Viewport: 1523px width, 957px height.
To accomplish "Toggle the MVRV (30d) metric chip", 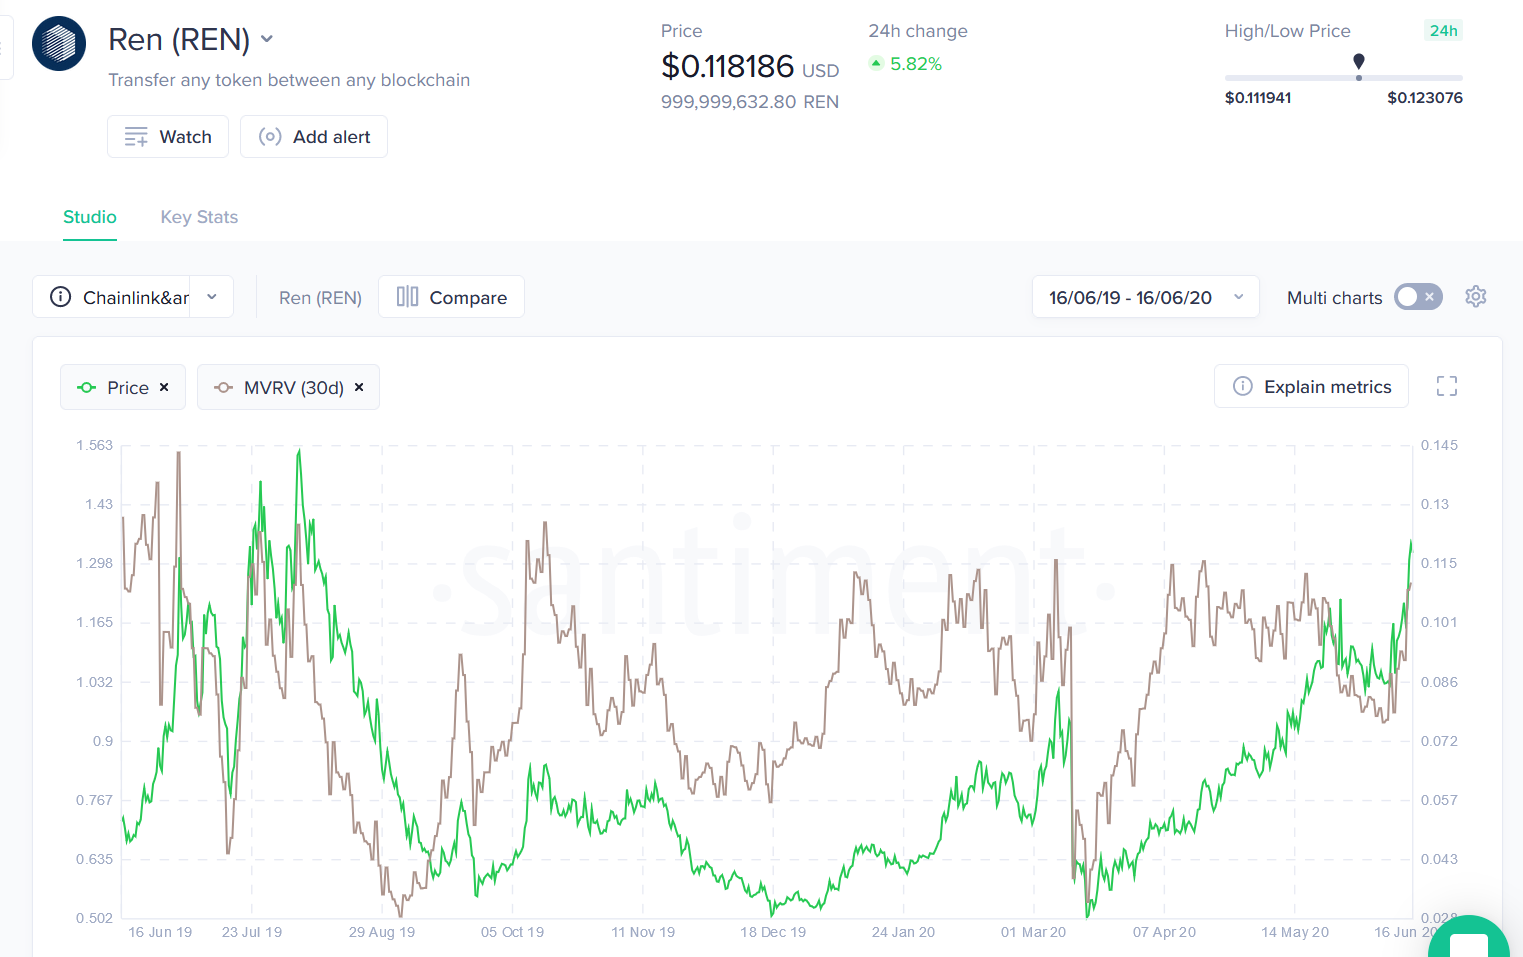I will click(x=288, y=387).
